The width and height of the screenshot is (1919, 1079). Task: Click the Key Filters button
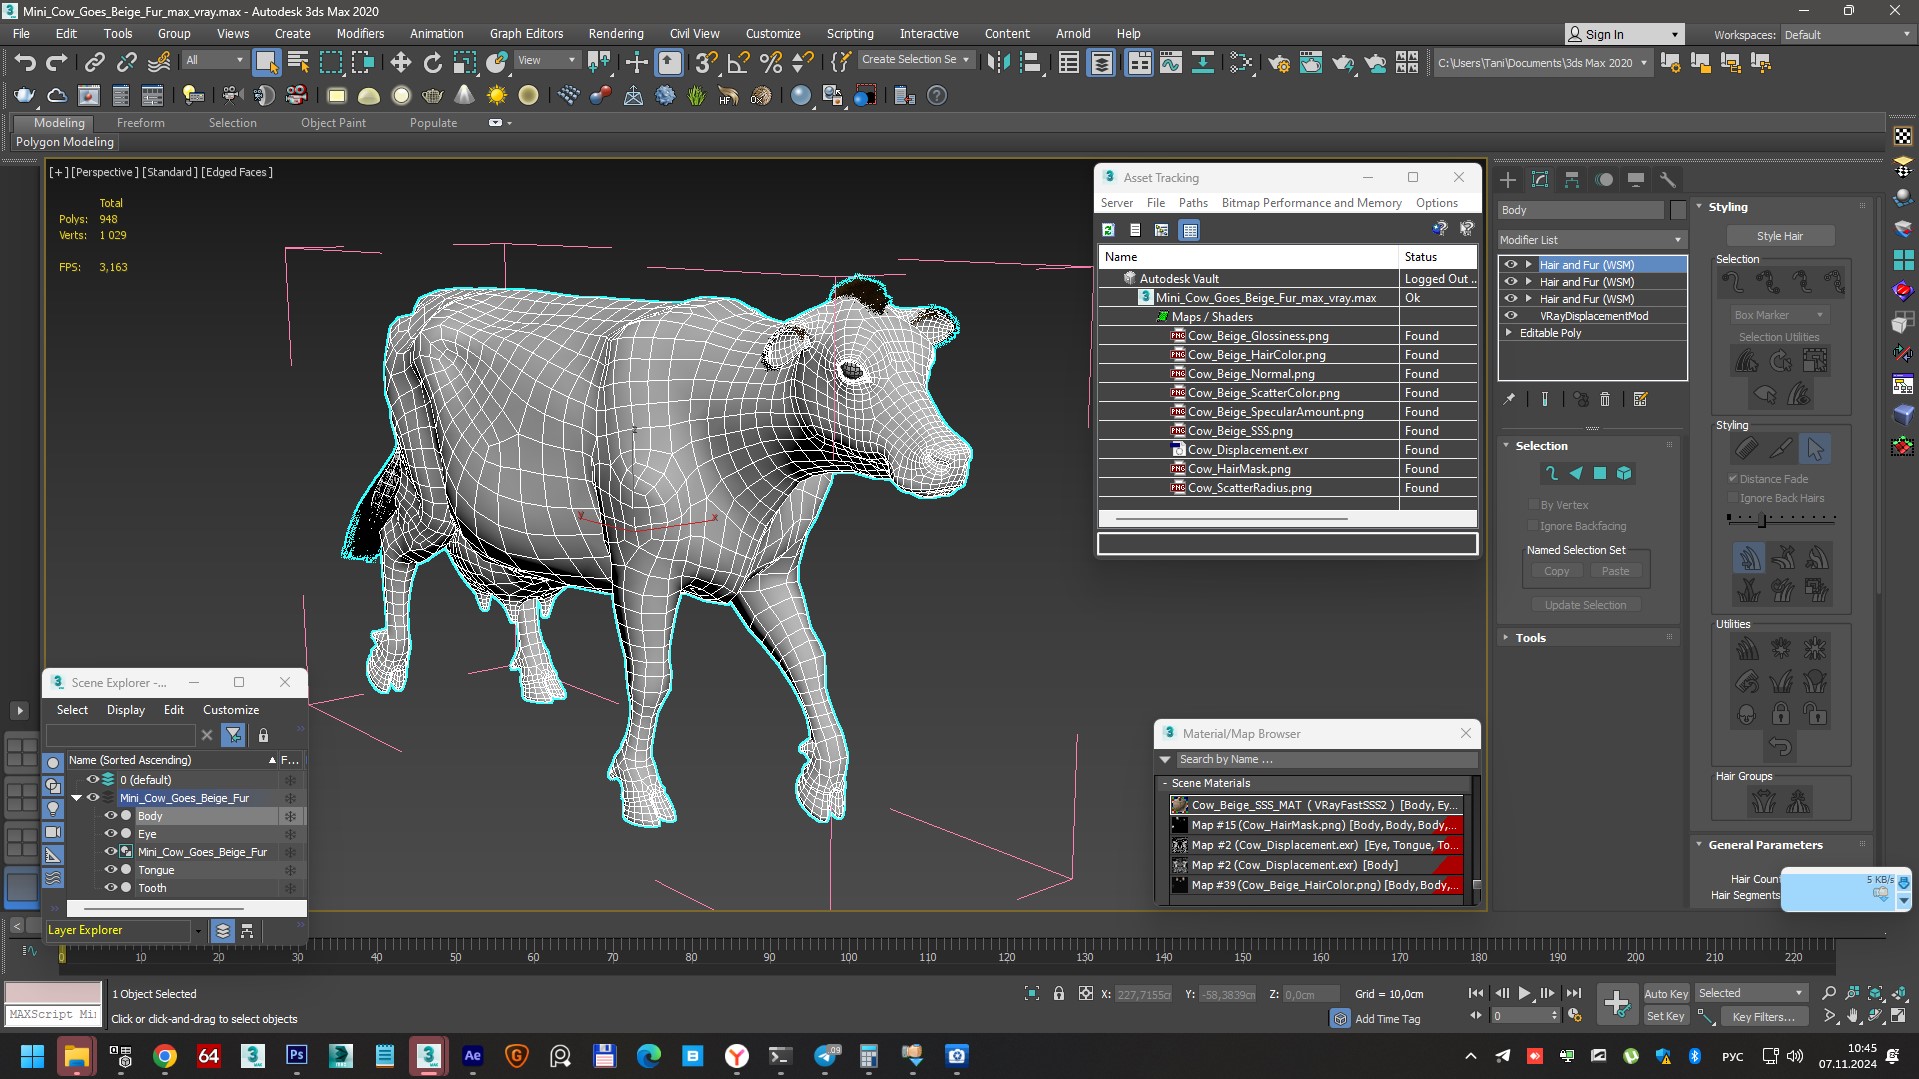click(1763, 1016)
